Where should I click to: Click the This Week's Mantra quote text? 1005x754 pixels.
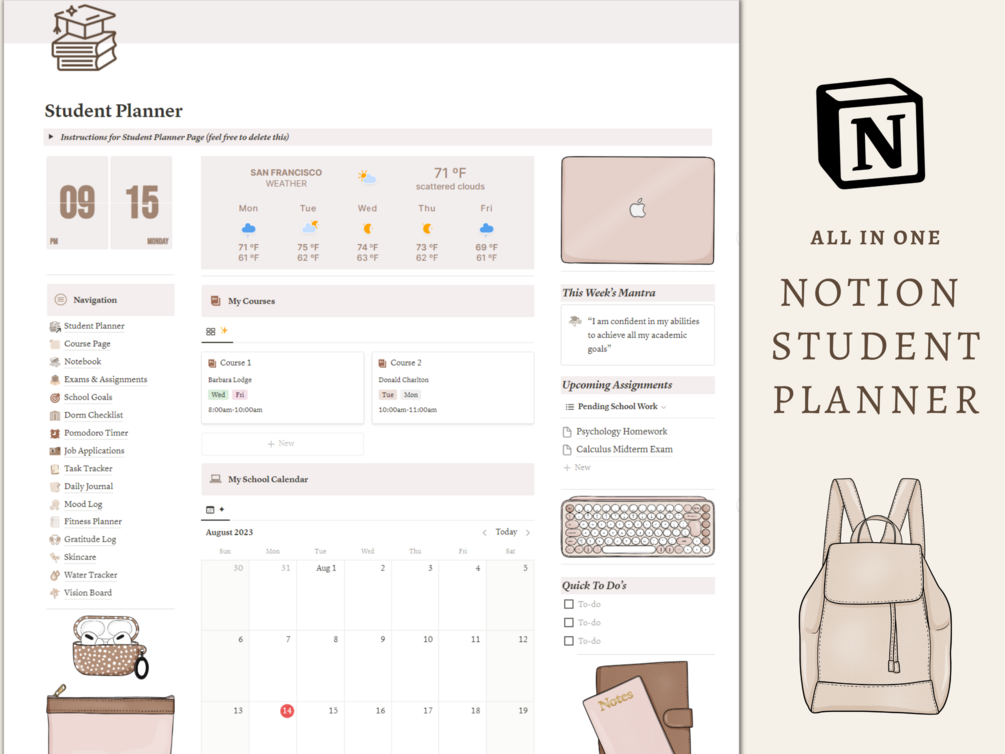[644, 335]
